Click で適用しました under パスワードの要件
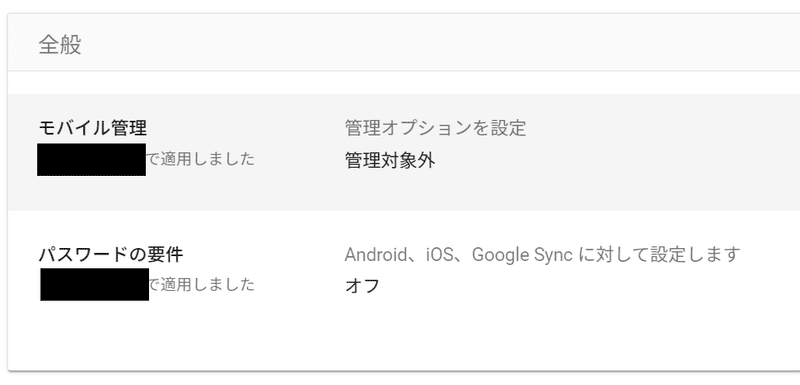 pos(202,285)
